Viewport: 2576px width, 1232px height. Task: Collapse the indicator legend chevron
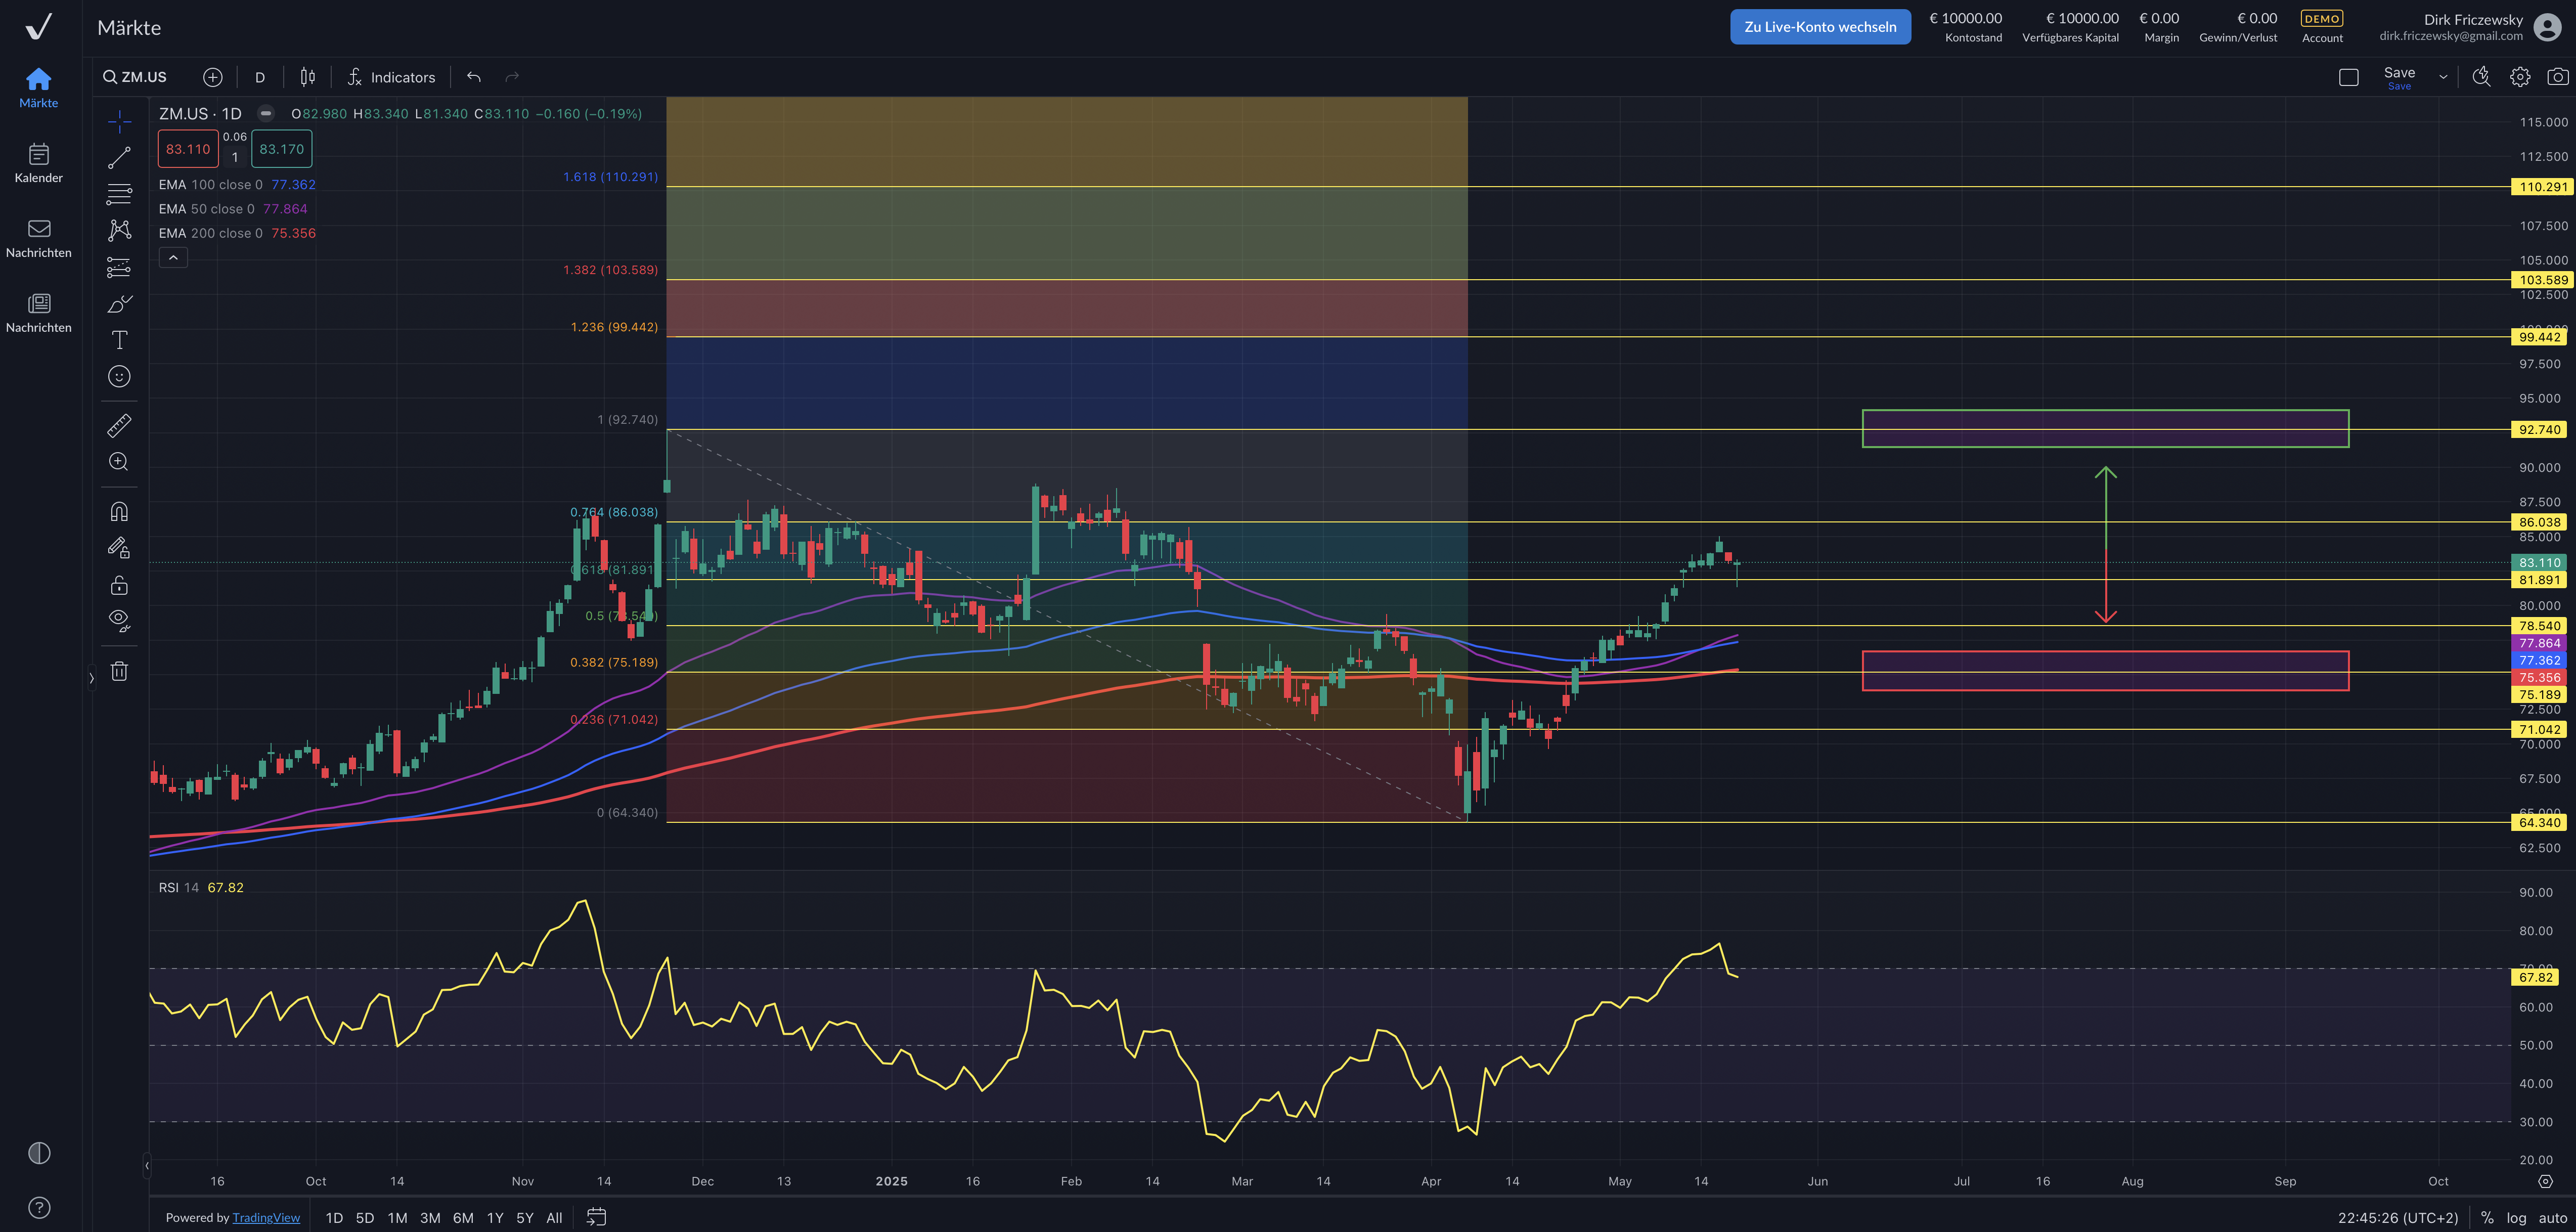pos(173,258)
